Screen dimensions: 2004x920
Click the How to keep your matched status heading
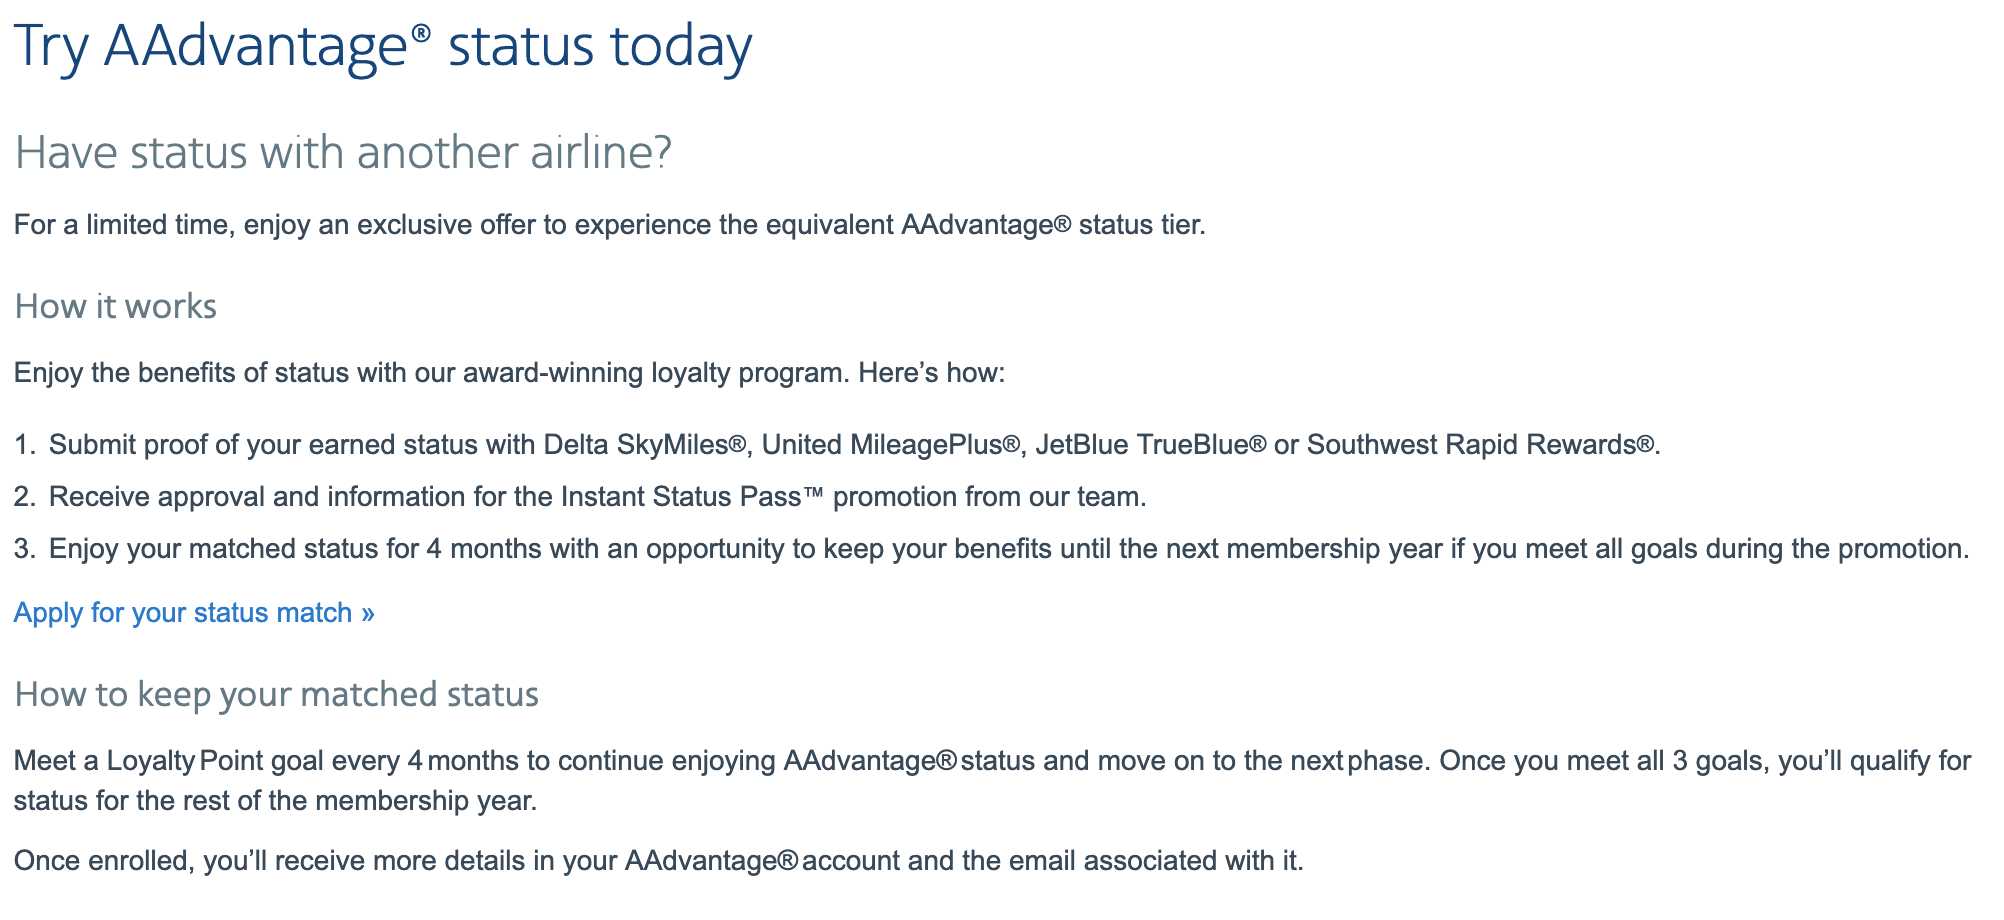(276, 694)
